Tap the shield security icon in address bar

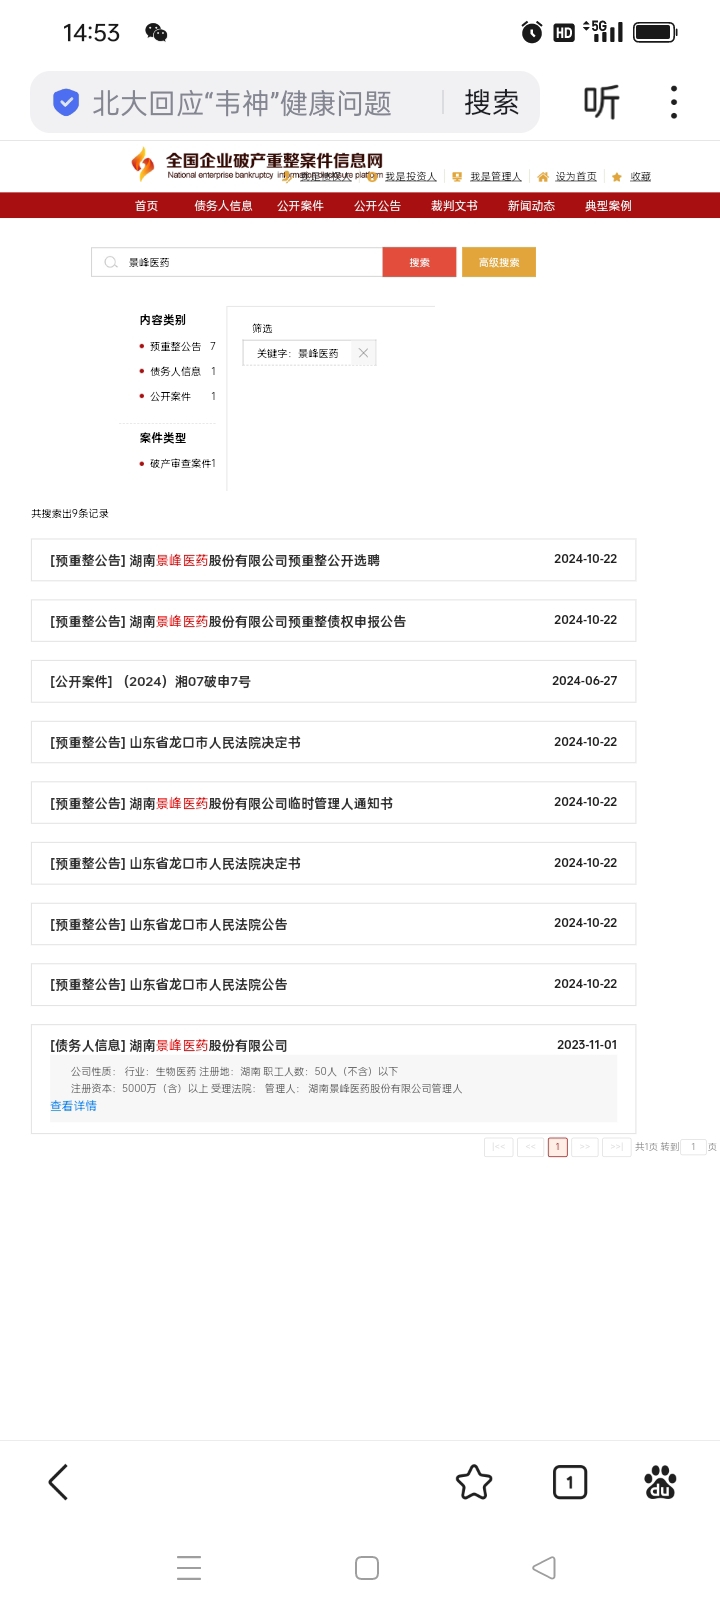(66, 102)
